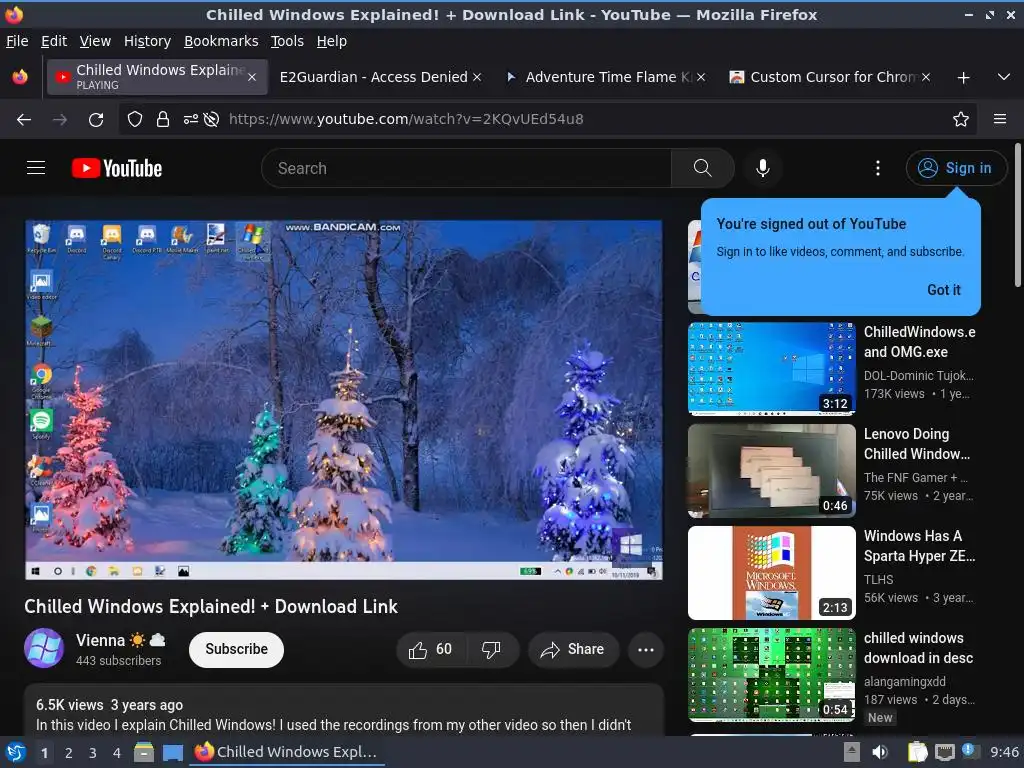Screen dimensions: 1024x768
Task: Dismiss the popup with Got it
Action: [944, 289]
